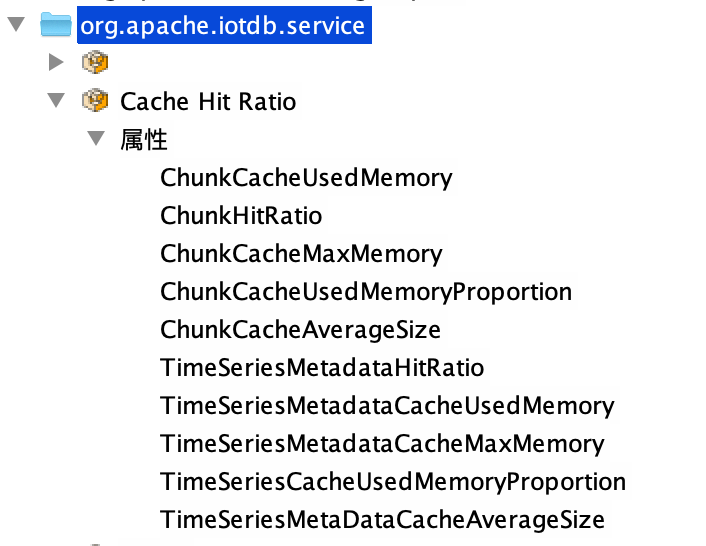Open the ChunkHitRatio attribute
The width and height of the screenshot is (706, 546).
(241, 216)
